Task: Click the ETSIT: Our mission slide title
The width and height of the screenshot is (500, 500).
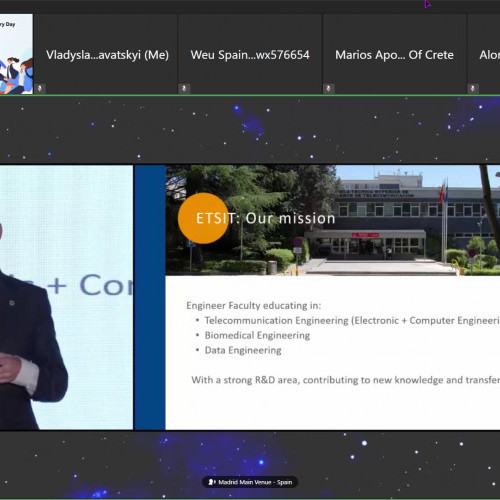Action: [265, 218]
